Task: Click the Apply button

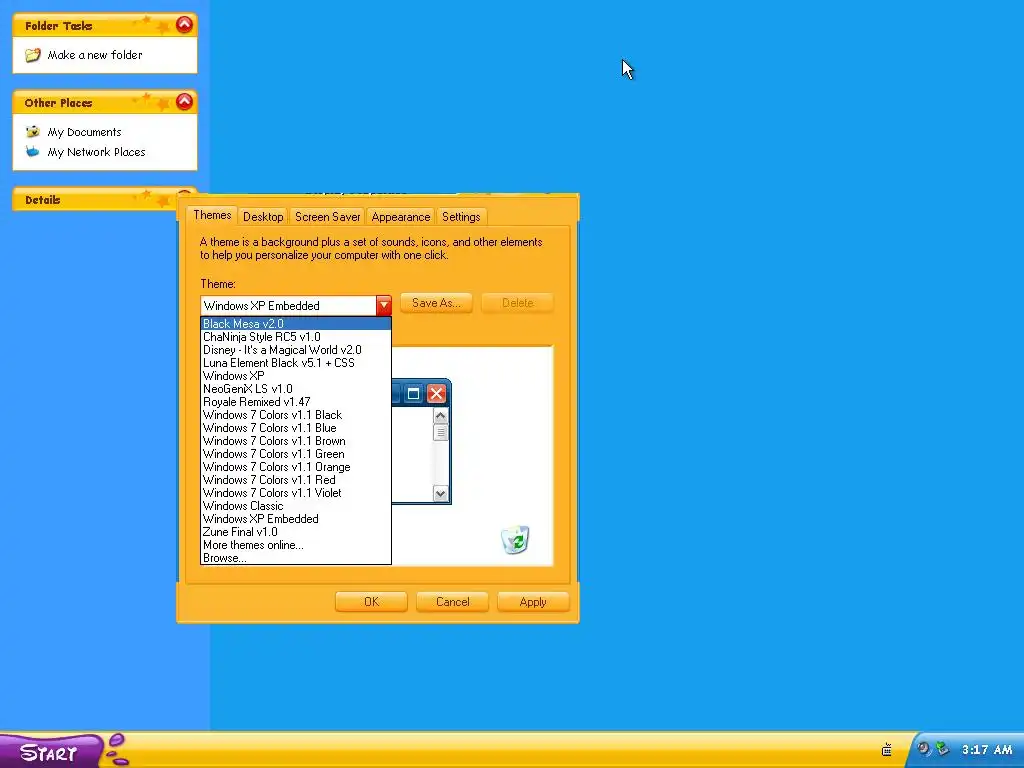Action: (x=533, y=601)
